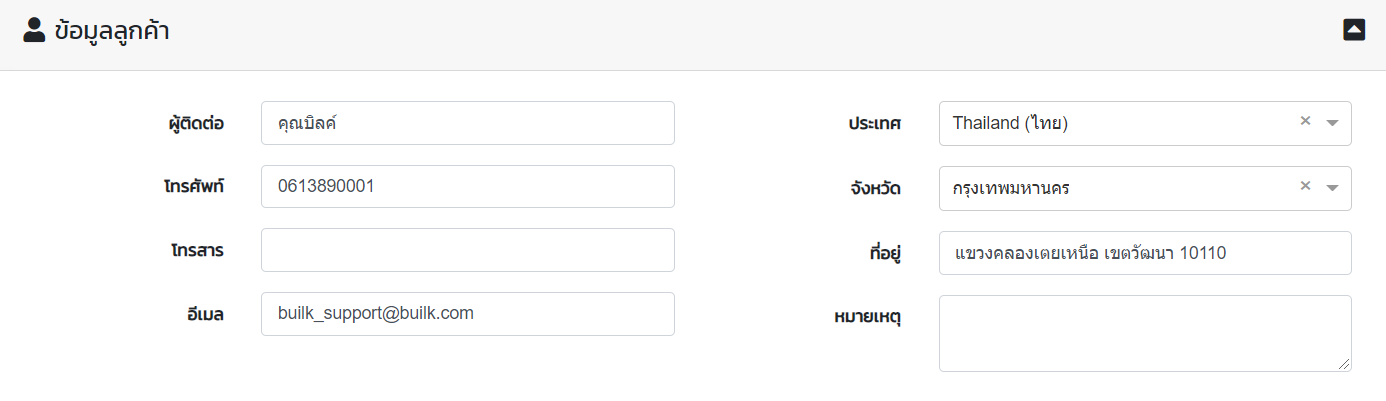Click the ข้อมูลลูกค้า header title
1386x401 pixels.
point(112,31)
